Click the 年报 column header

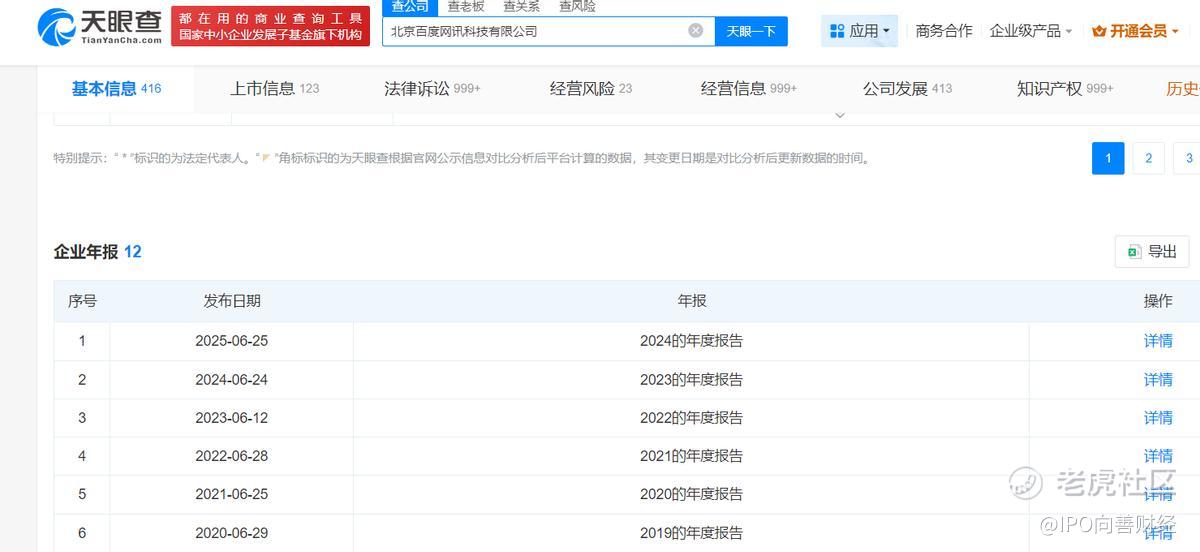692,301
